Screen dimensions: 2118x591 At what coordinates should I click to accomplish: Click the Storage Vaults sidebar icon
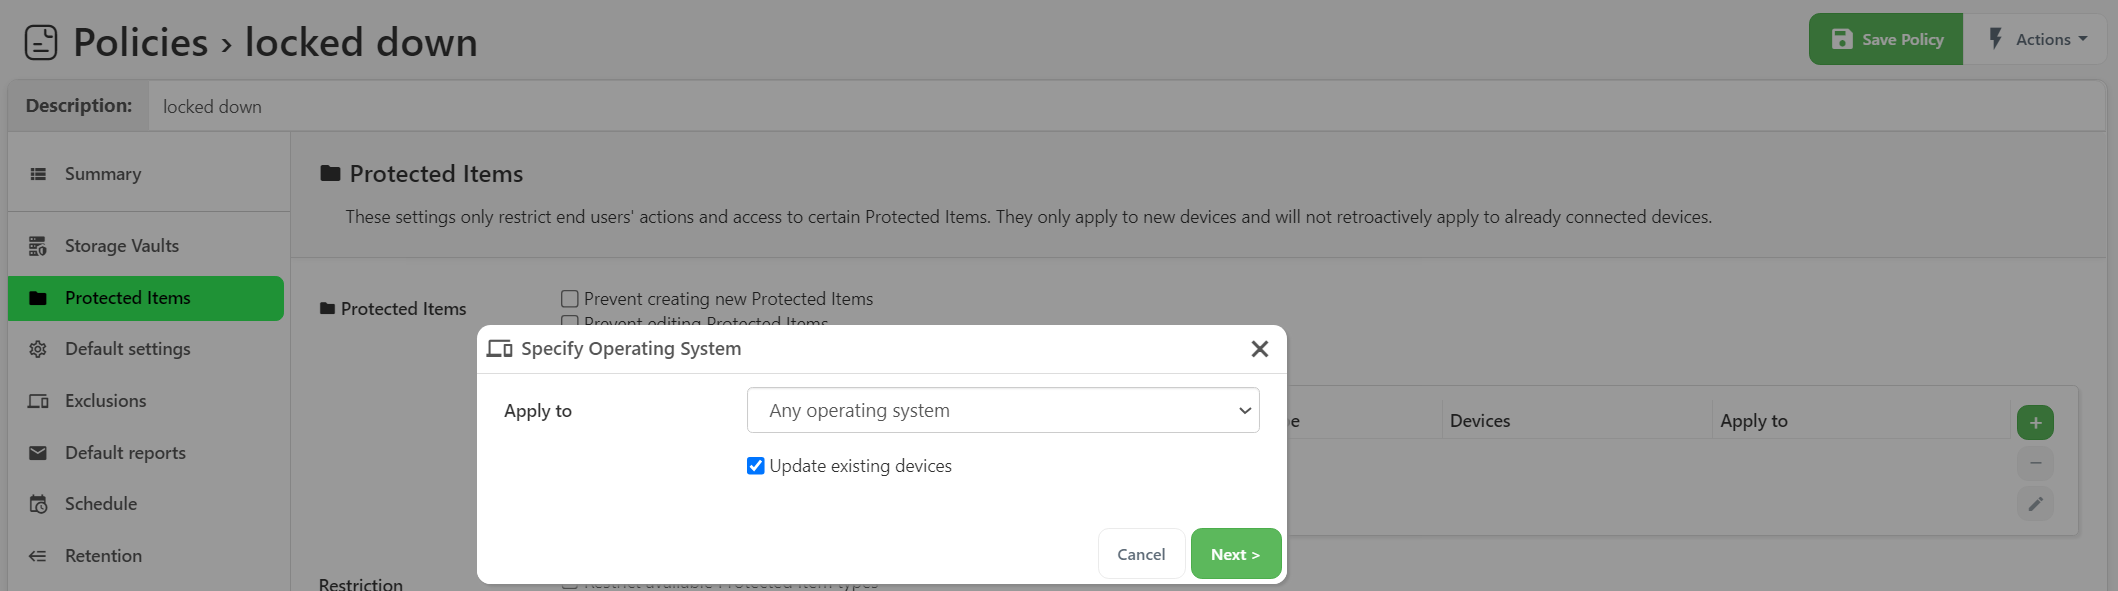pos(38,246)
